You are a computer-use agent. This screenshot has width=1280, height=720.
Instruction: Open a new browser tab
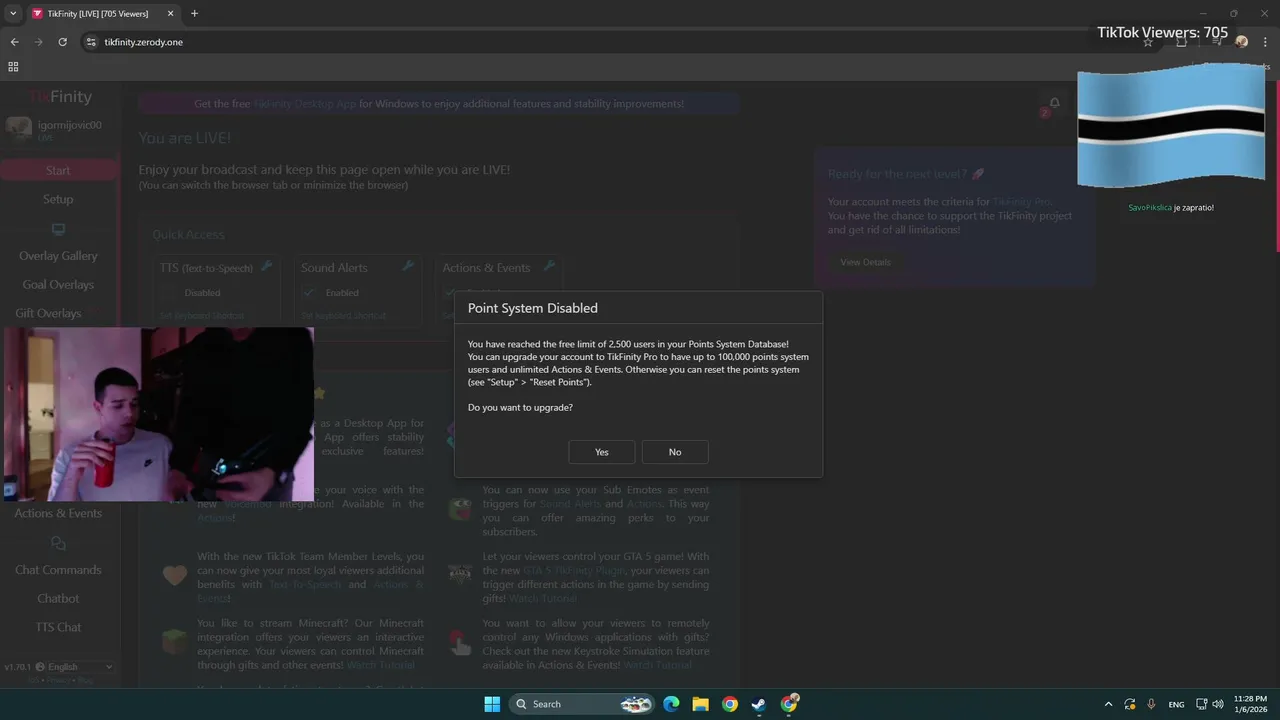click(x=194, y=13)
